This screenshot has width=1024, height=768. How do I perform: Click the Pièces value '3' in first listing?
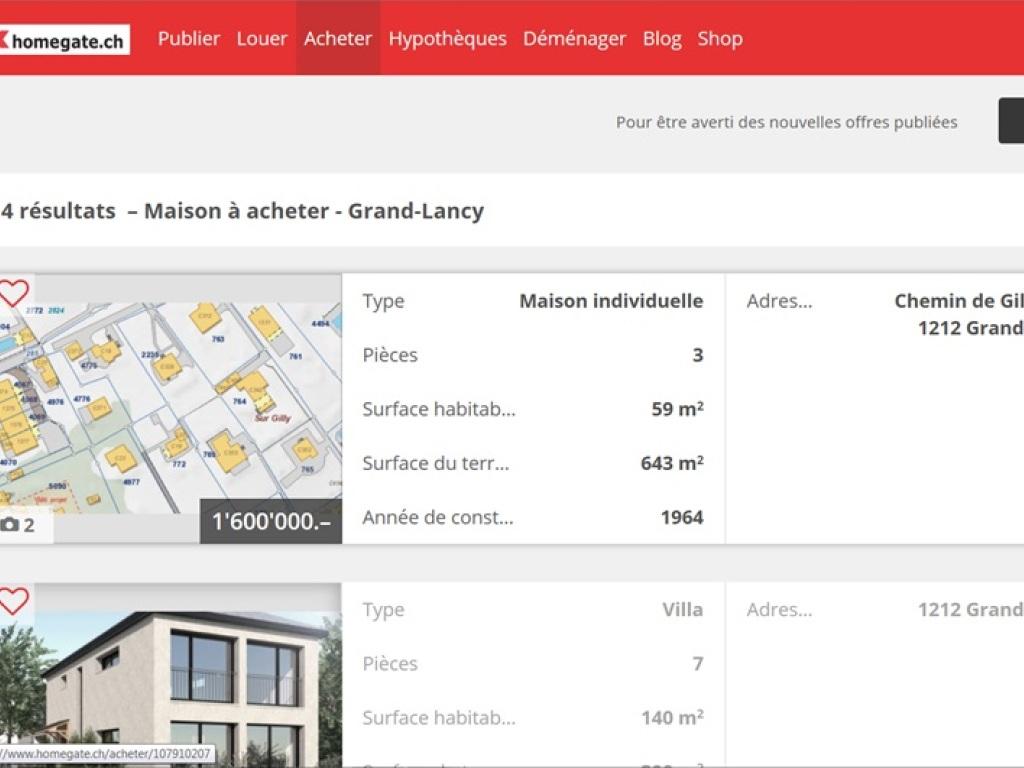tap(697, 355)
